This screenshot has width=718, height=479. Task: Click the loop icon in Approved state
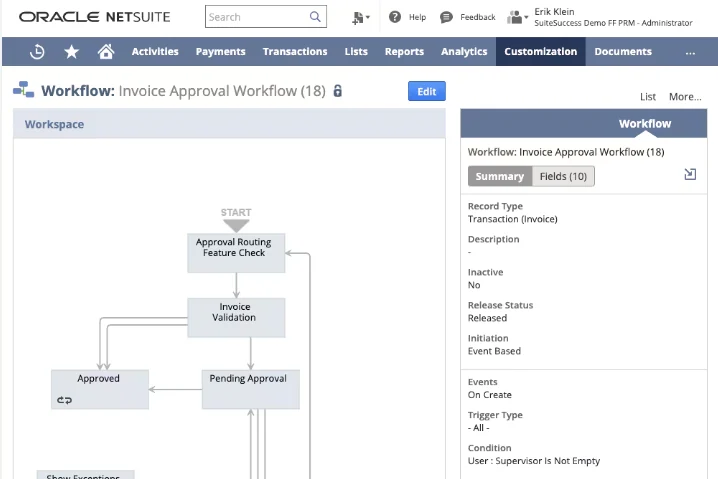click(64, 400)
